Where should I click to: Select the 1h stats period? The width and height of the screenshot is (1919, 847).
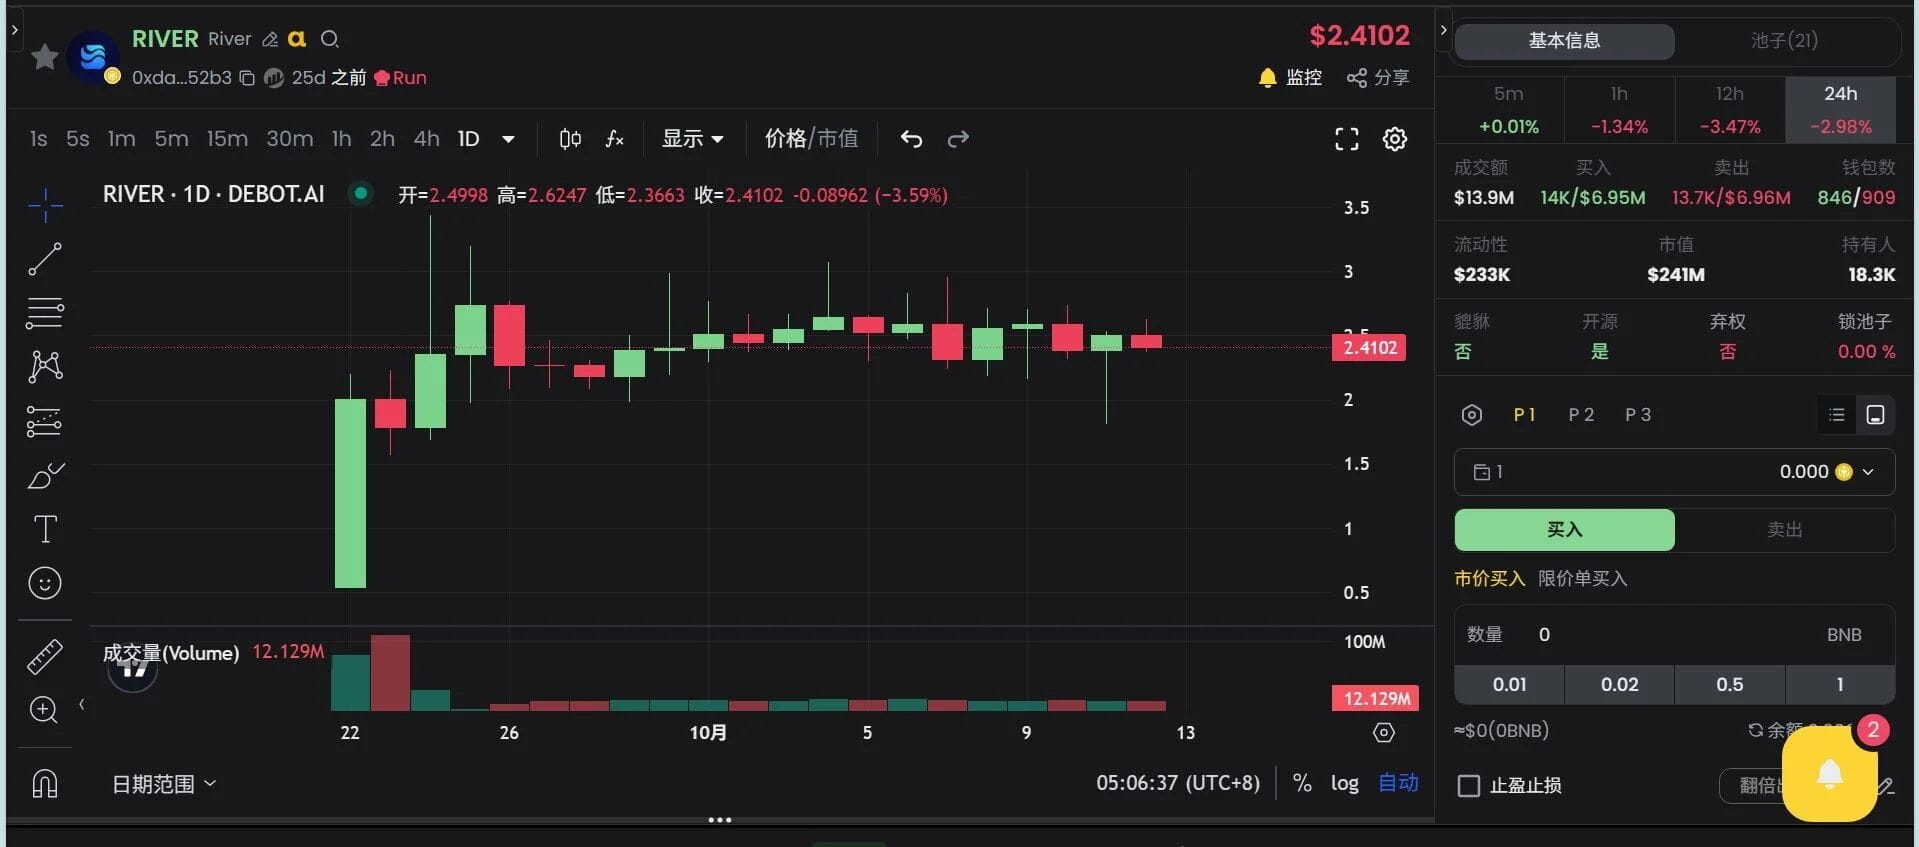tap(1619, 109)
